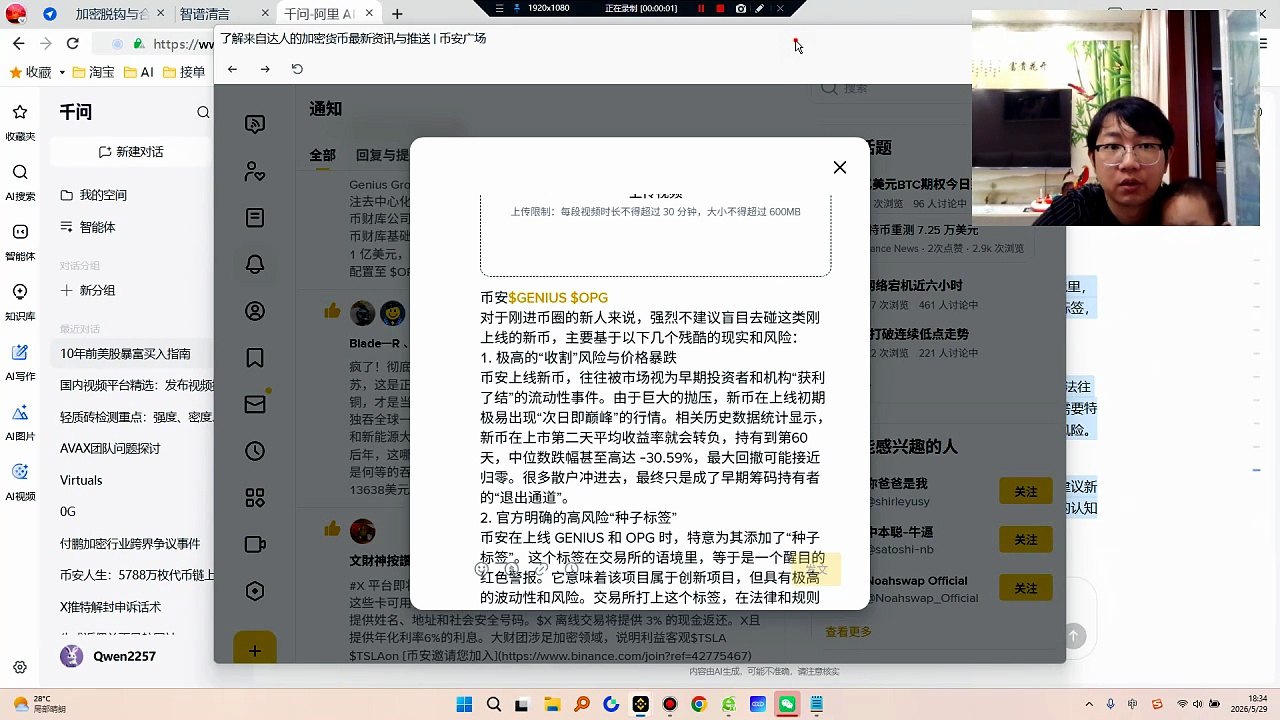This screenshot has width=1280, height=720.
Task: Take a screenshot with recorder camera icon
Action: (740, 8)
